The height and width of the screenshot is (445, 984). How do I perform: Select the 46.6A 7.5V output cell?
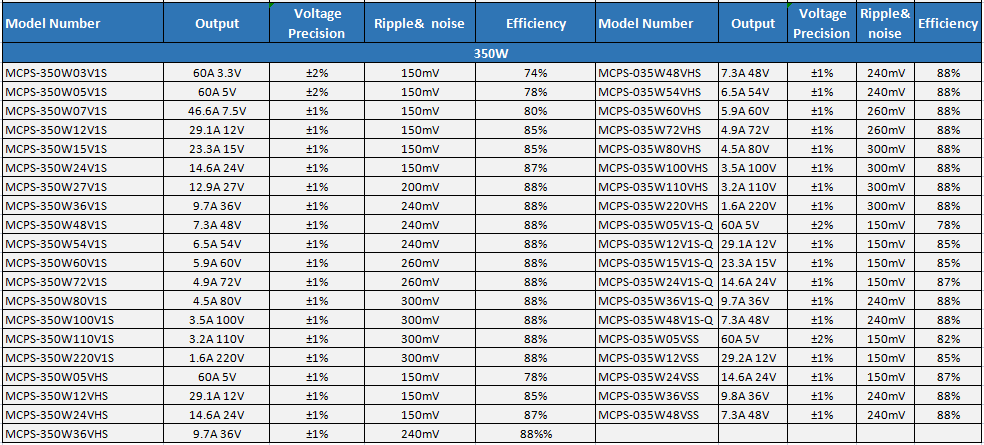click(x=217, y=111)
